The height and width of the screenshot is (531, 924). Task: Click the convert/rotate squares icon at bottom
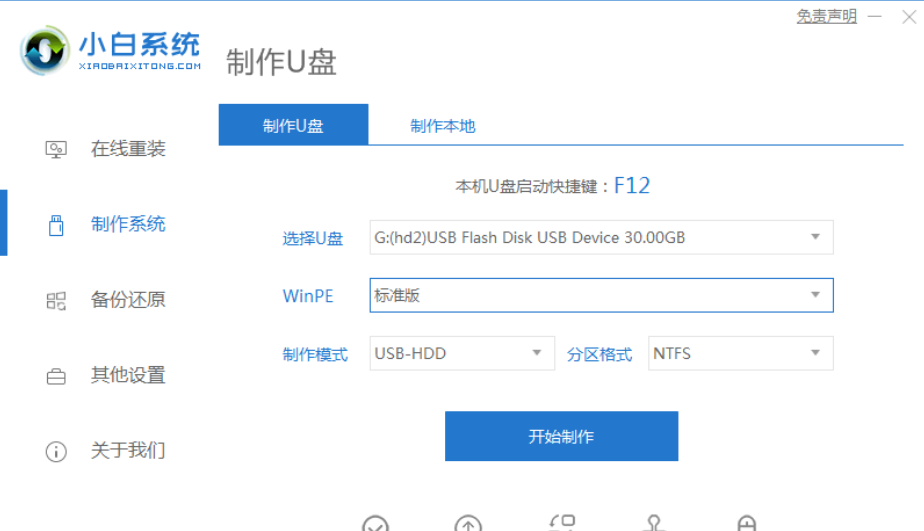pos(562,523)
